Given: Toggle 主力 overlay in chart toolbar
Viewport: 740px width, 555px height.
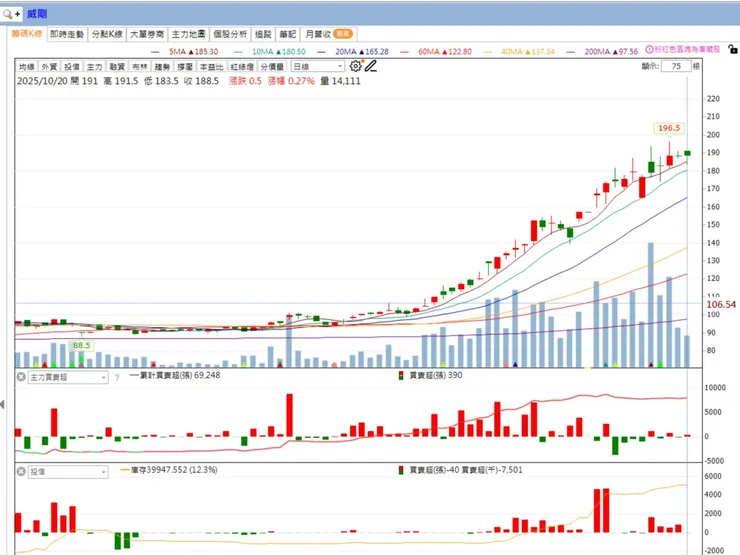Looking at the screenshot, I should pyautogui.click(x=95, y=67).
